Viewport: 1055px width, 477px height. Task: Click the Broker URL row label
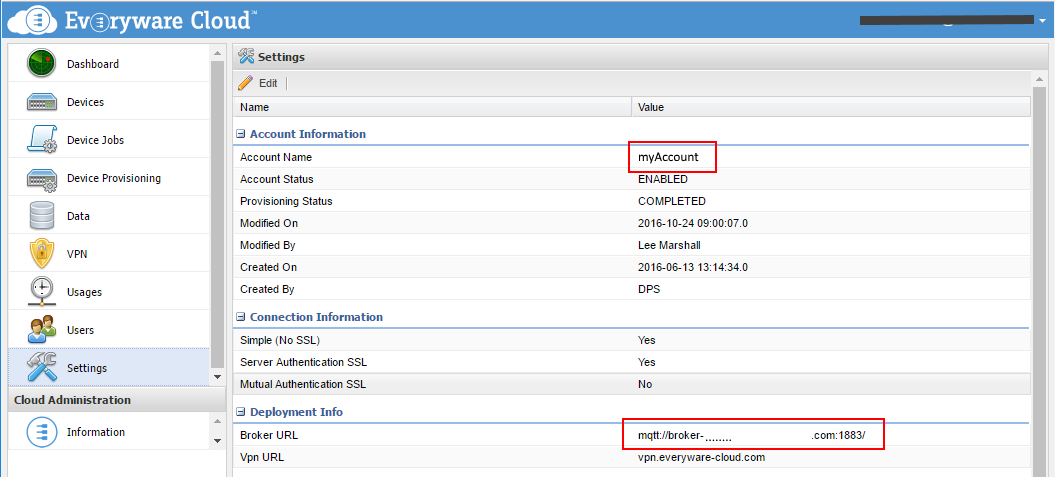268,435
